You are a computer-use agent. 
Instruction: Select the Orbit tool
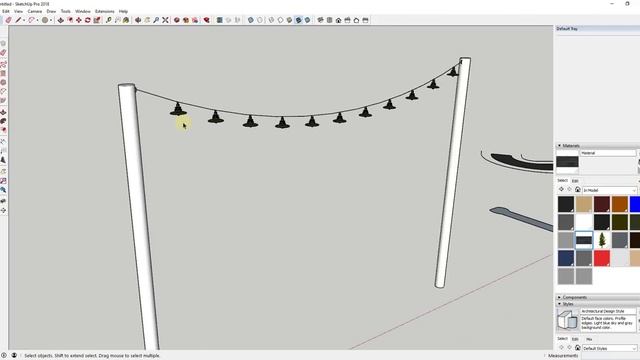tap(138, 20)
